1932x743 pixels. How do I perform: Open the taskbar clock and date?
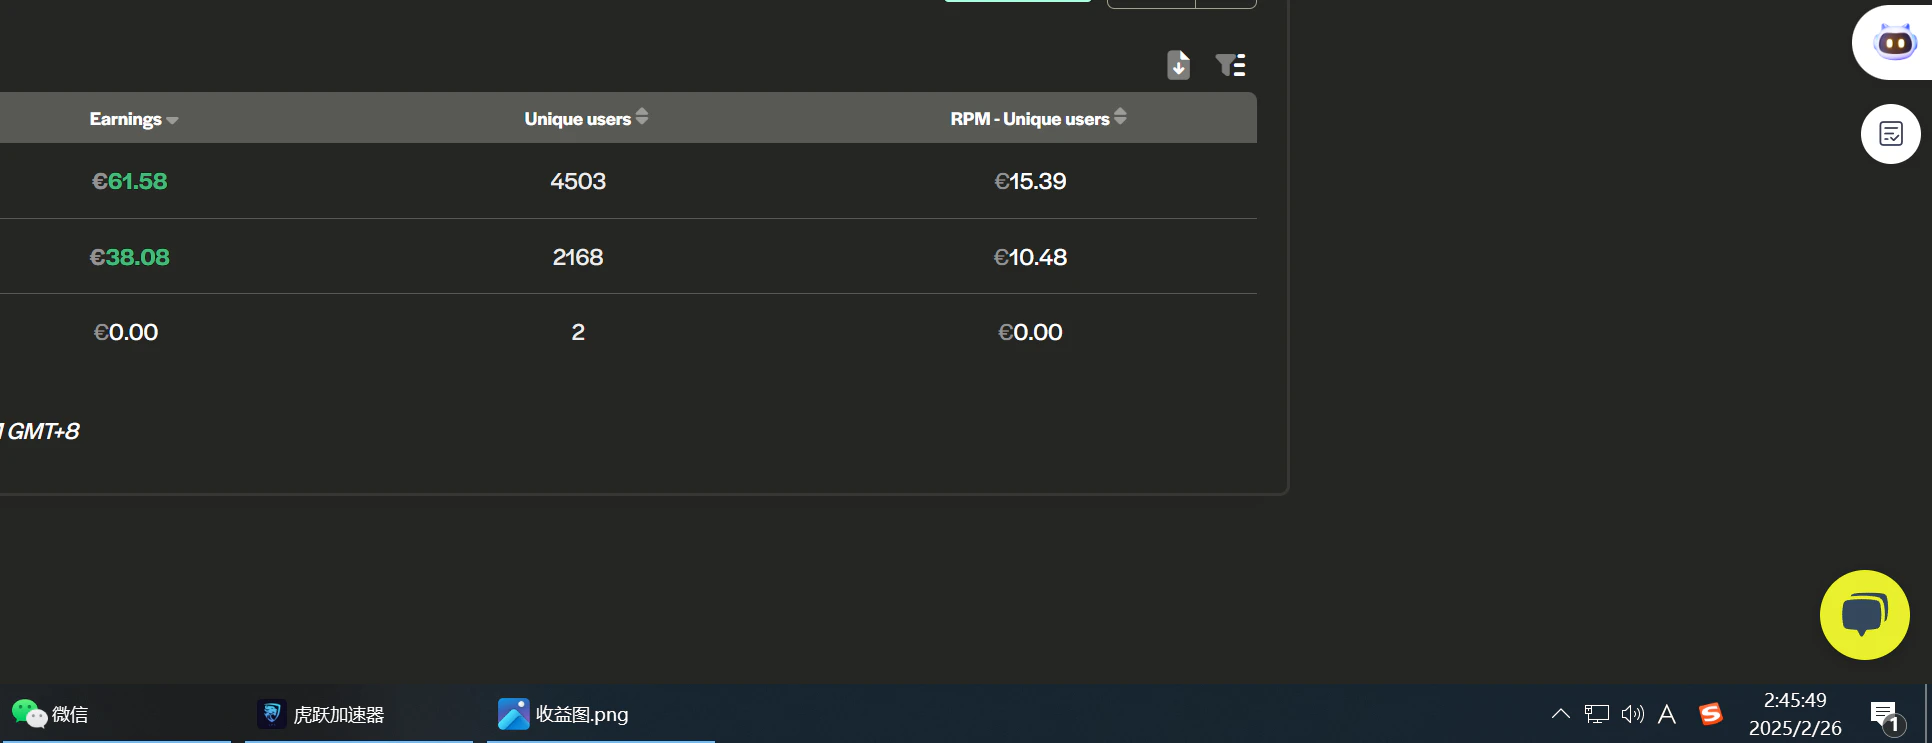[1795, 714]
